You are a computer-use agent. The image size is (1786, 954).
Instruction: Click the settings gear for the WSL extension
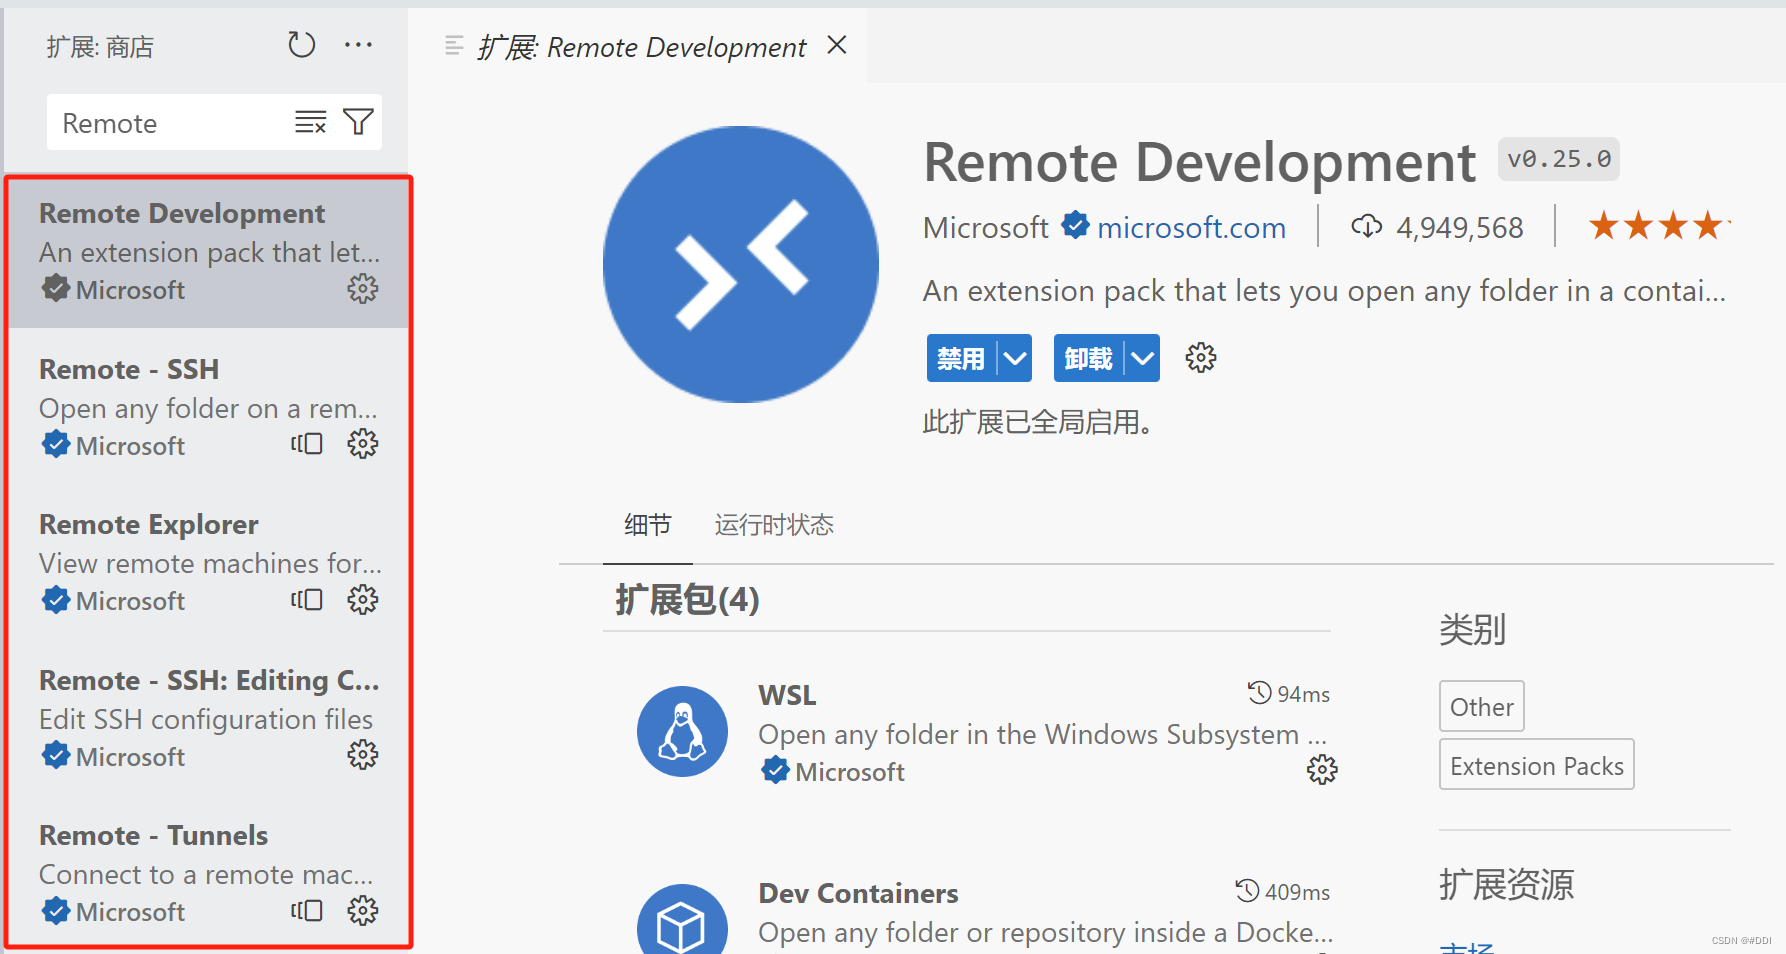[x=1321, y=770]
